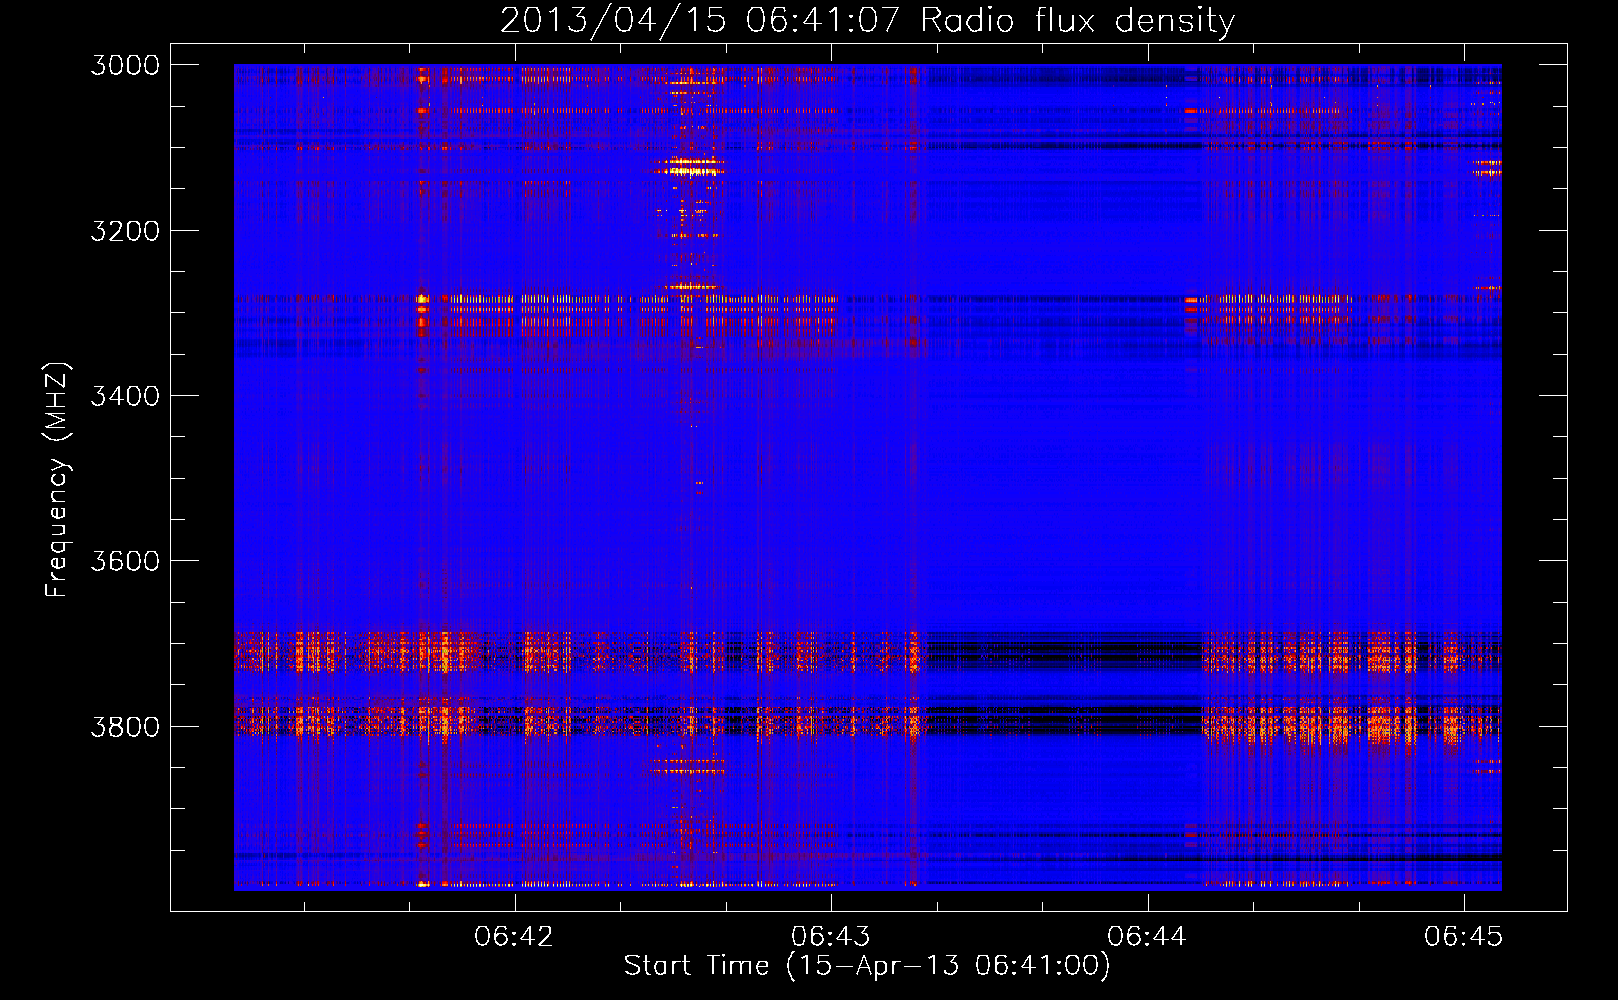Screen dimensions: 1618x1000
Task: Select the 3200 frequency tick label
Action: tap(125, 231)
